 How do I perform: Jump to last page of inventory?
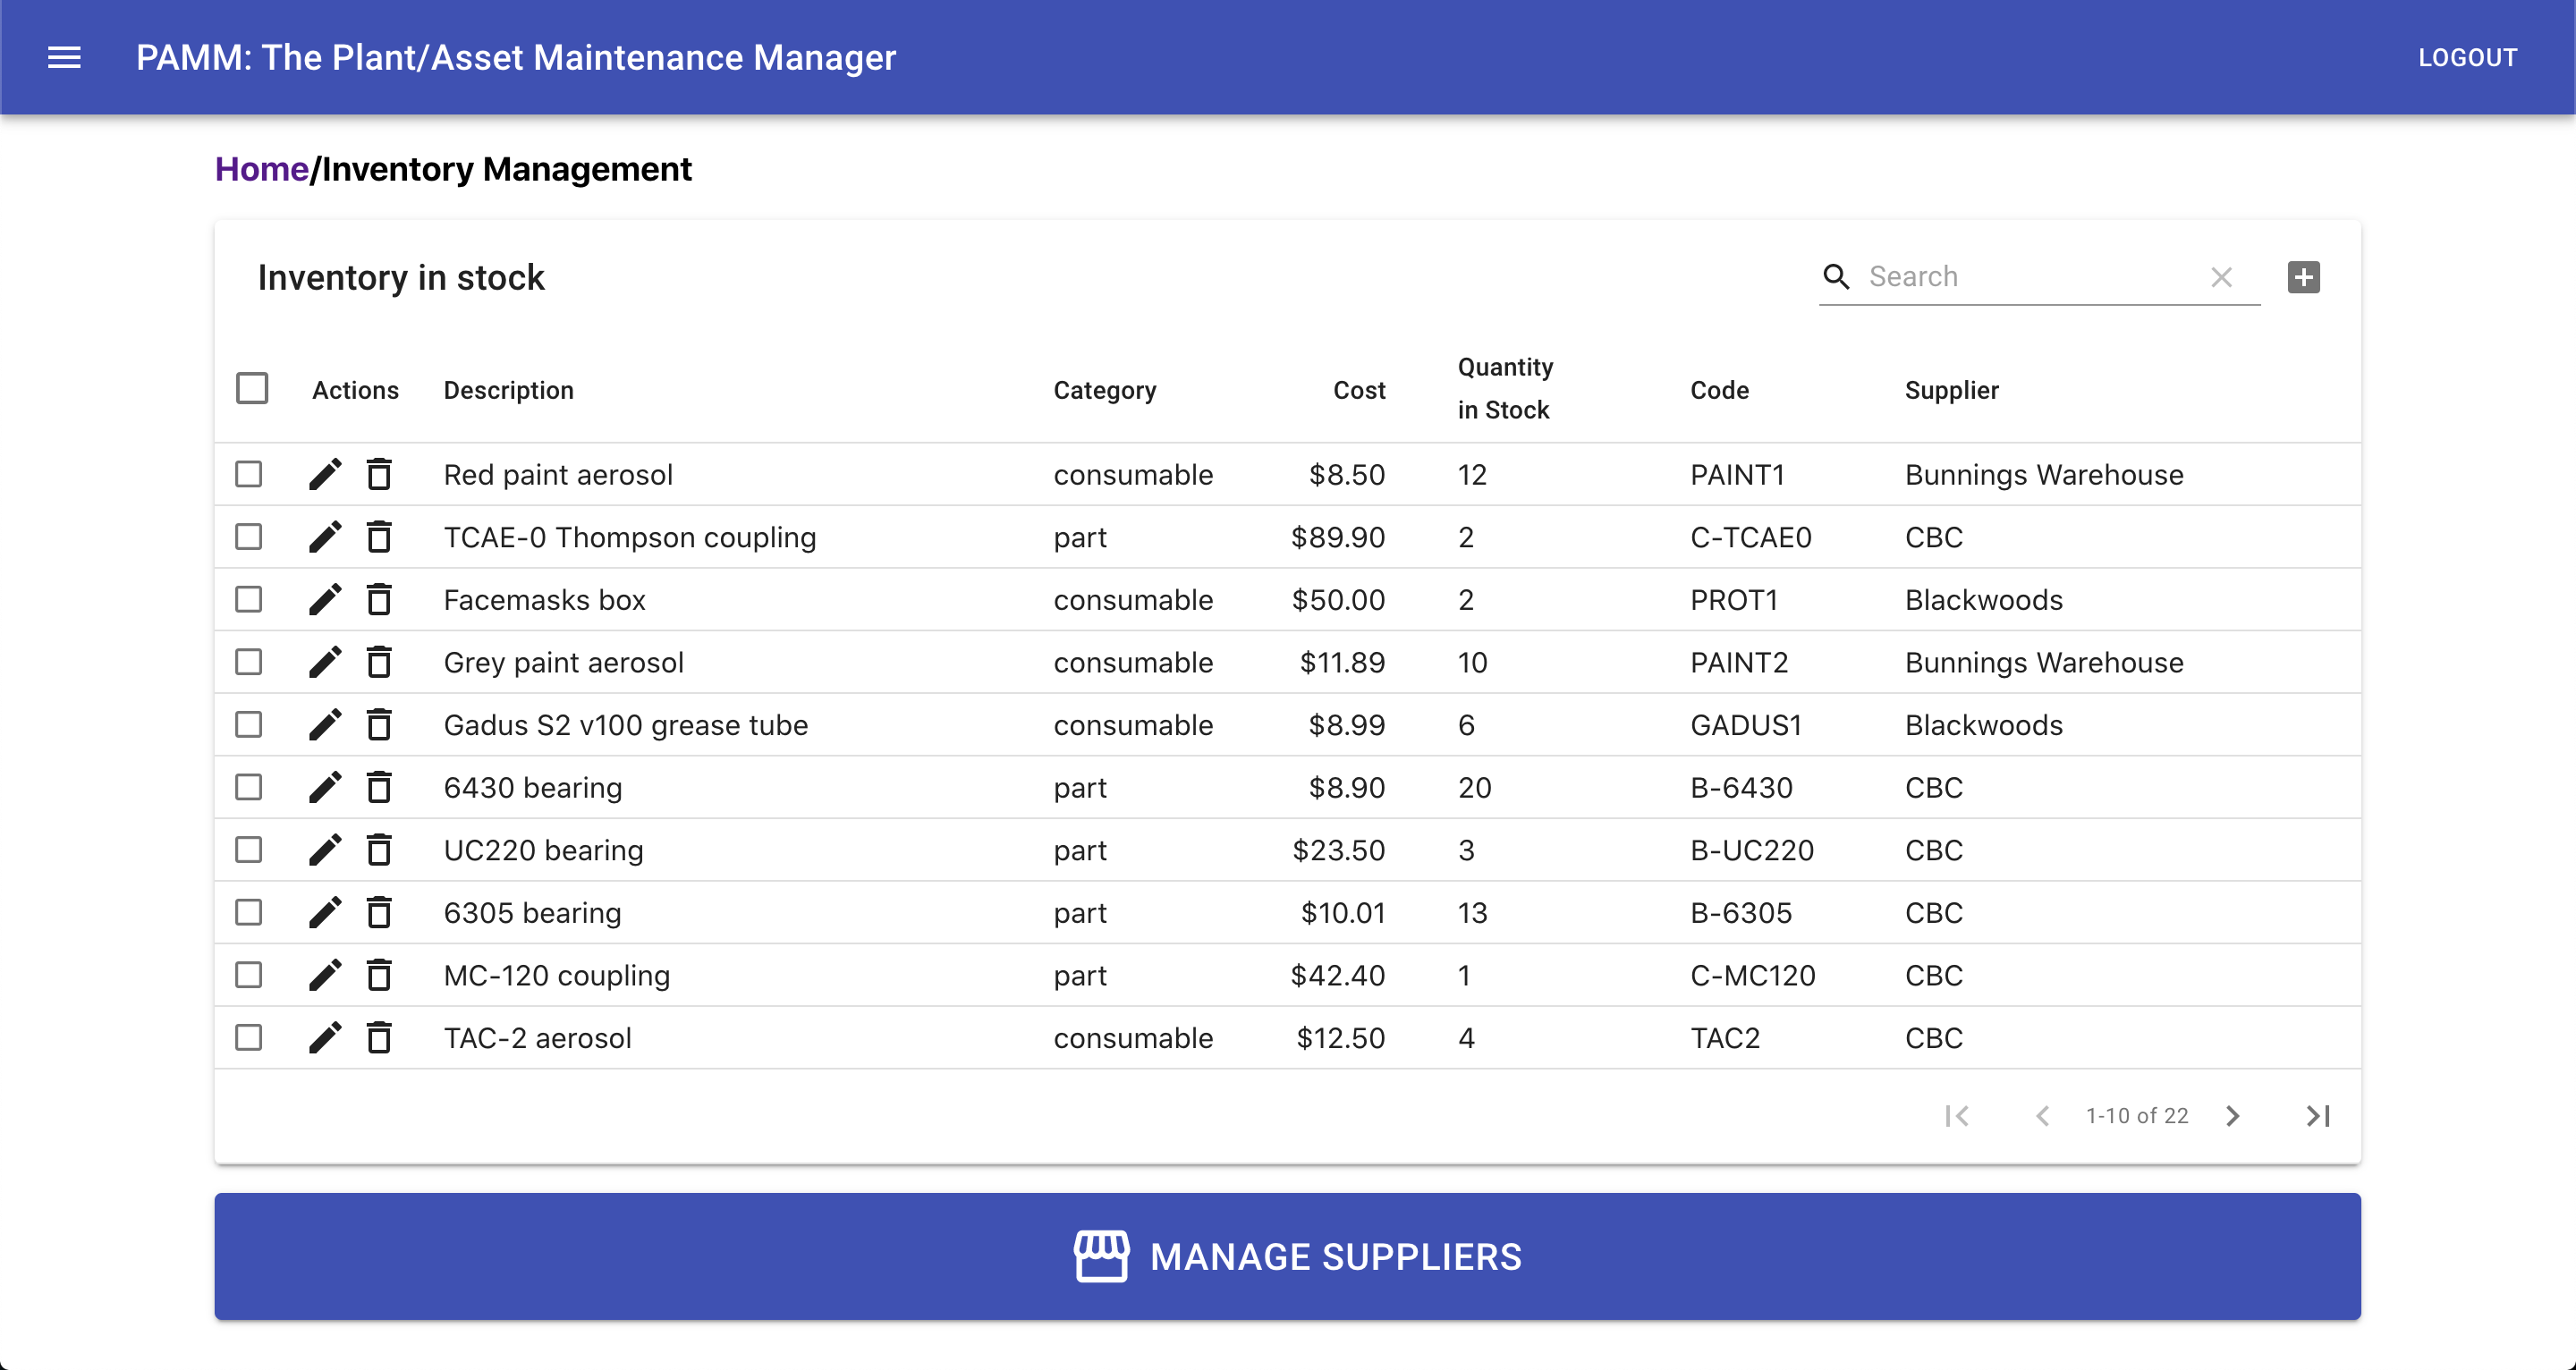[2317, 1116]
